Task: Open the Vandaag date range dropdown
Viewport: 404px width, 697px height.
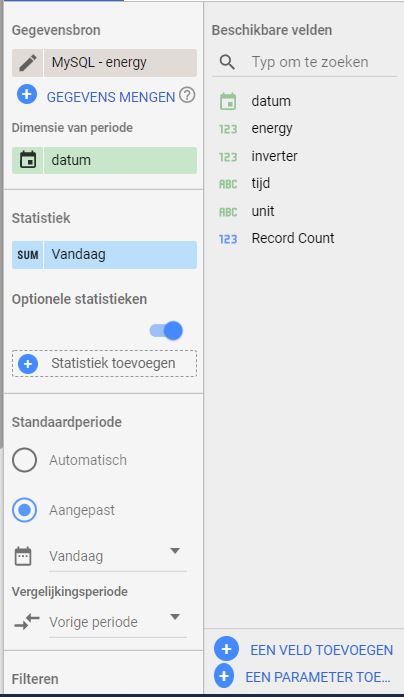Action: coord(118,556)
